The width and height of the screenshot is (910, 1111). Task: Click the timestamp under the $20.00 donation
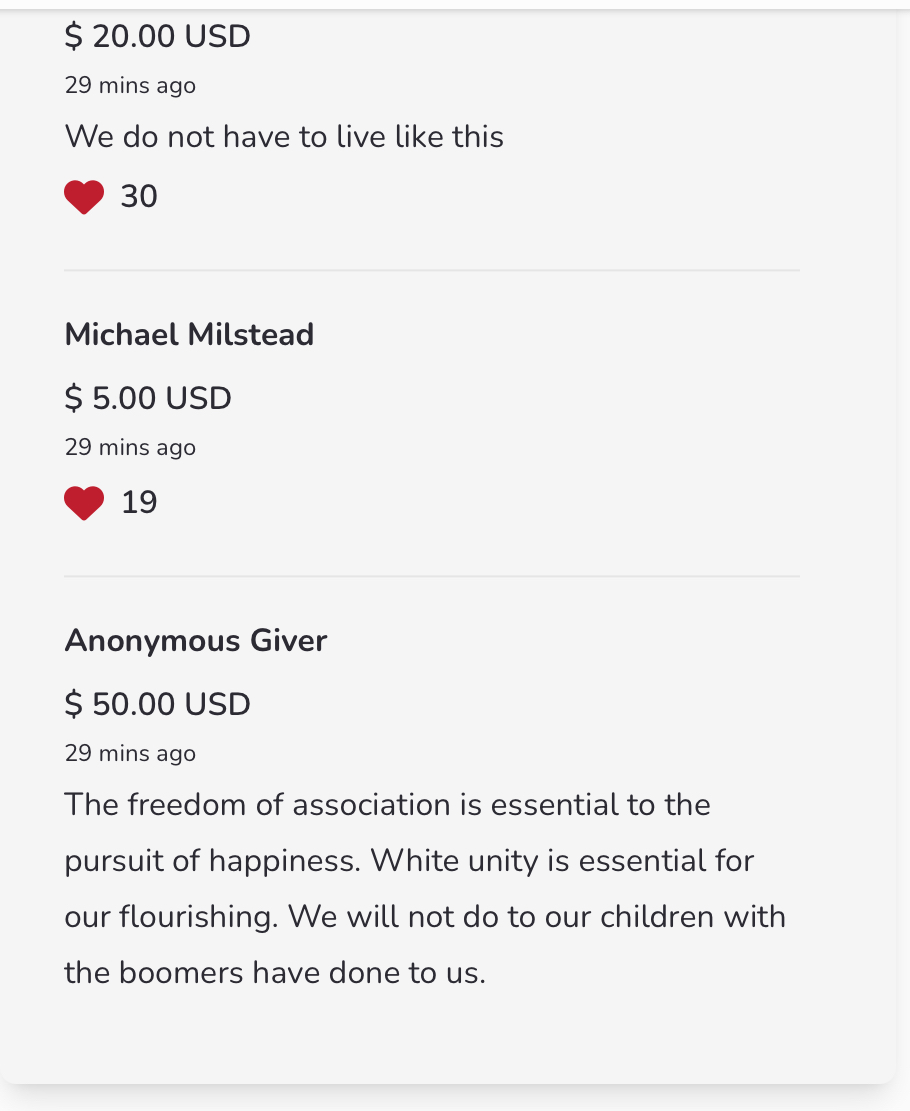click(130, 86)
